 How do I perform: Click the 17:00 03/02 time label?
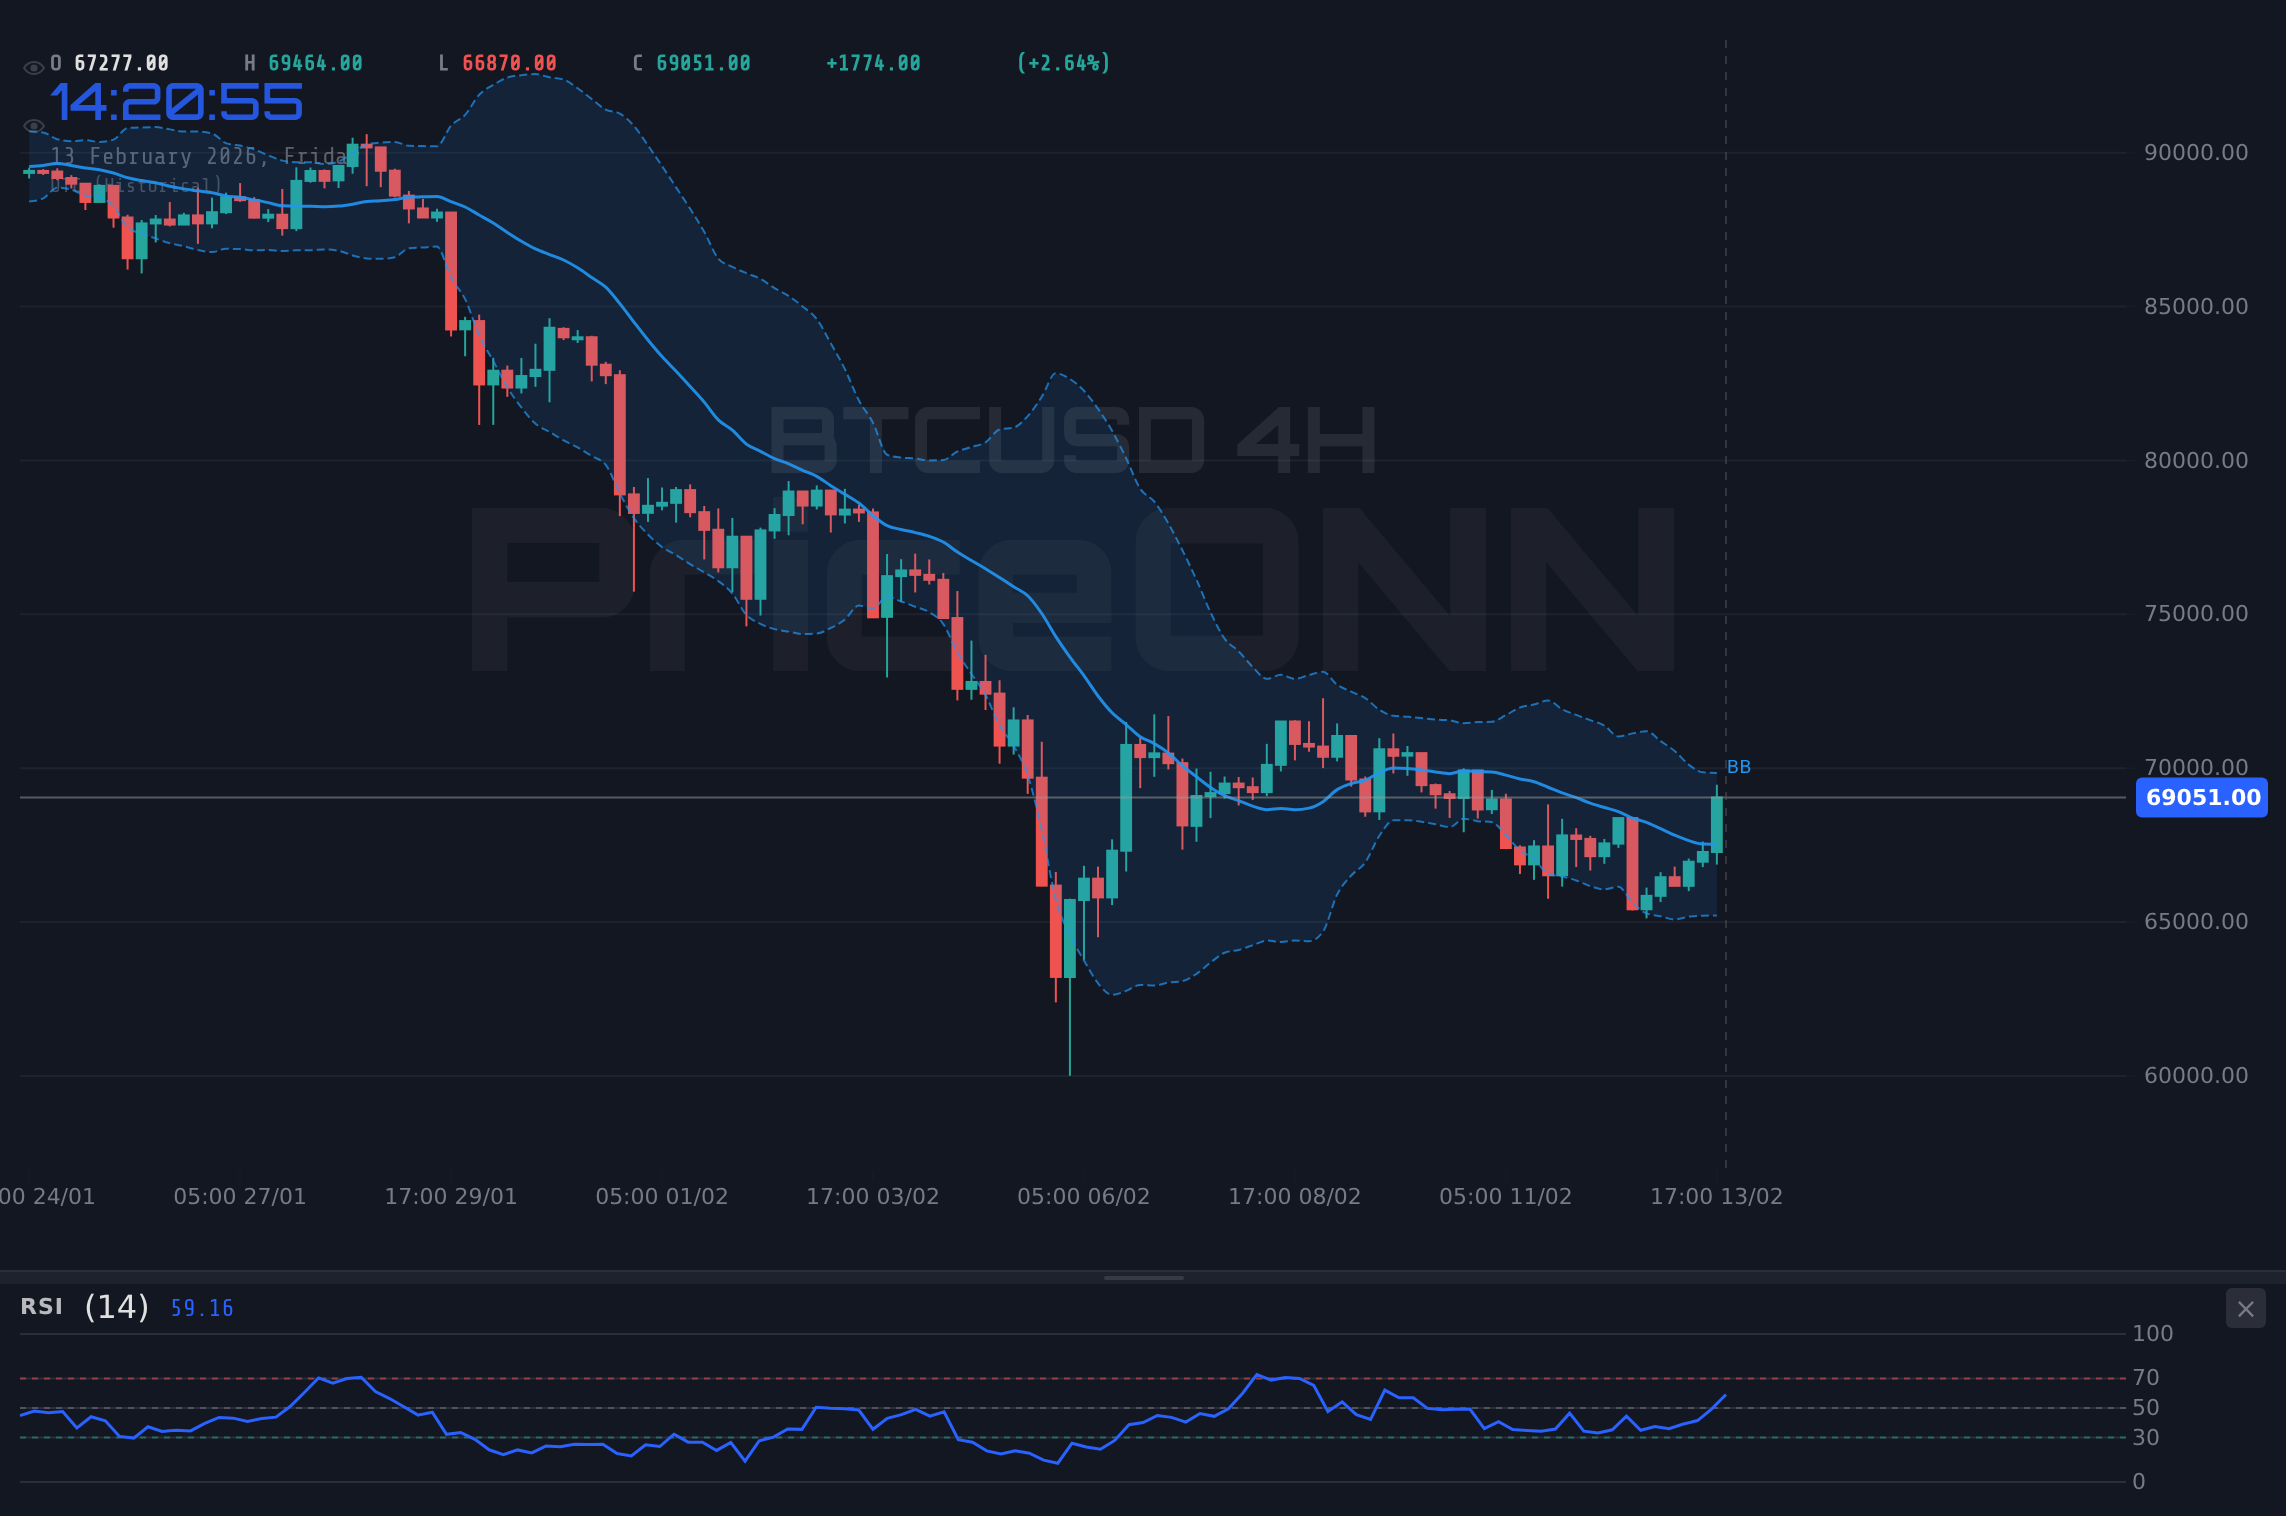click(873, 1197)
